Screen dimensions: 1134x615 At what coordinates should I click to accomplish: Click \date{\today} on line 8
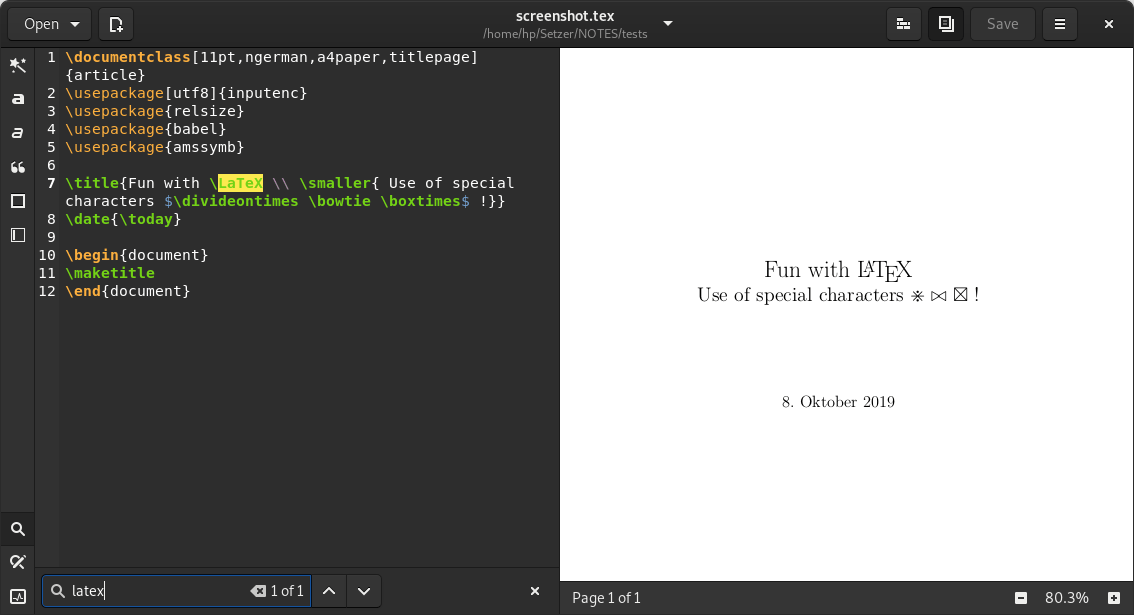coord(123,219)
